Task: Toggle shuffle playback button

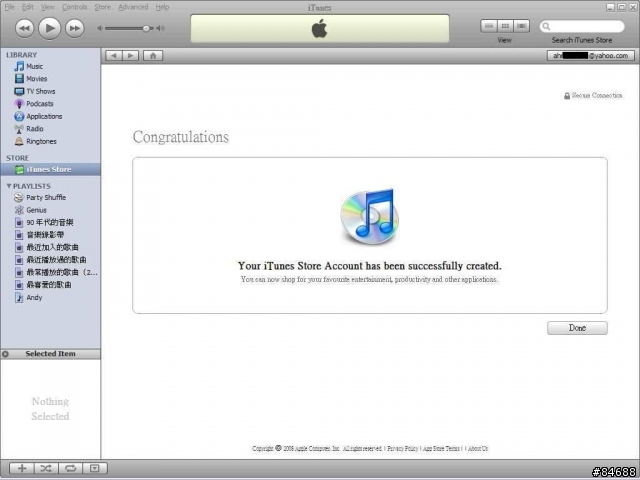Action: (x=46, y=468)
